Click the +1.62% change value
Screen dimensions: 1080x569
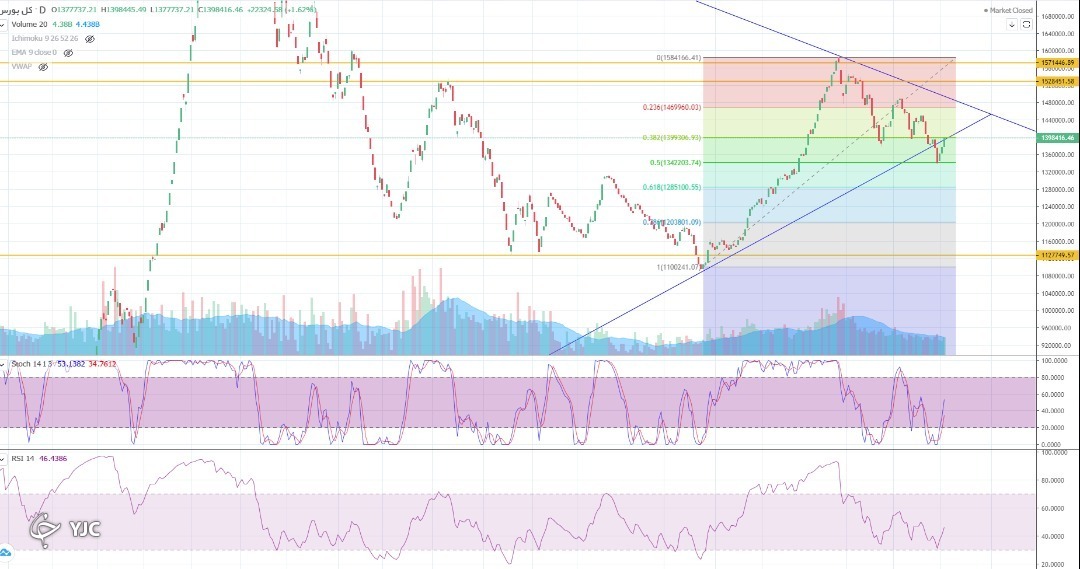coord(300,10)
